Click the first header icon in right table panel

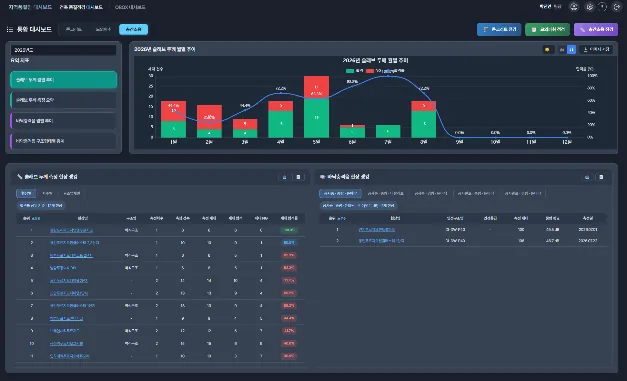coord(587,177)
